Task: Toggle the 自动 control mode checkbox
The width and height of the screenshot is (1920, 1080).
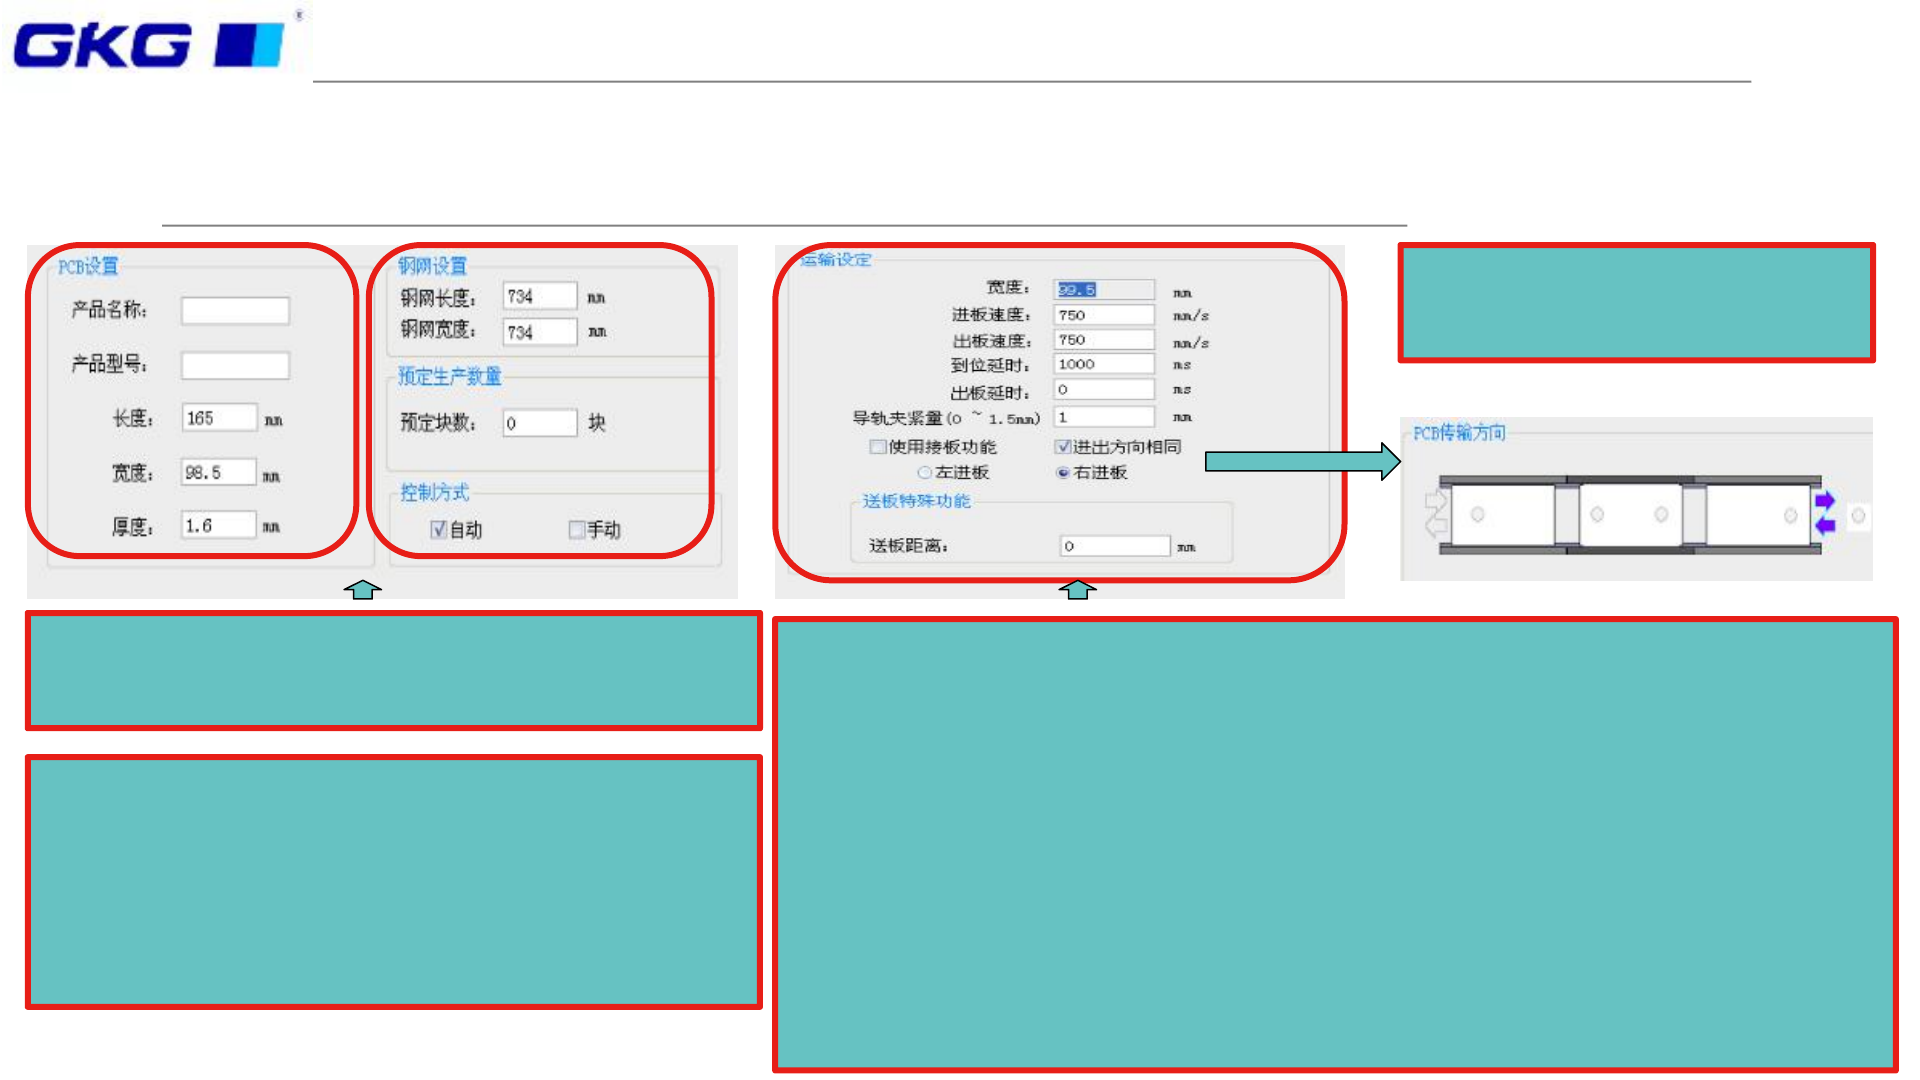Action: click(x=438, y=530)
